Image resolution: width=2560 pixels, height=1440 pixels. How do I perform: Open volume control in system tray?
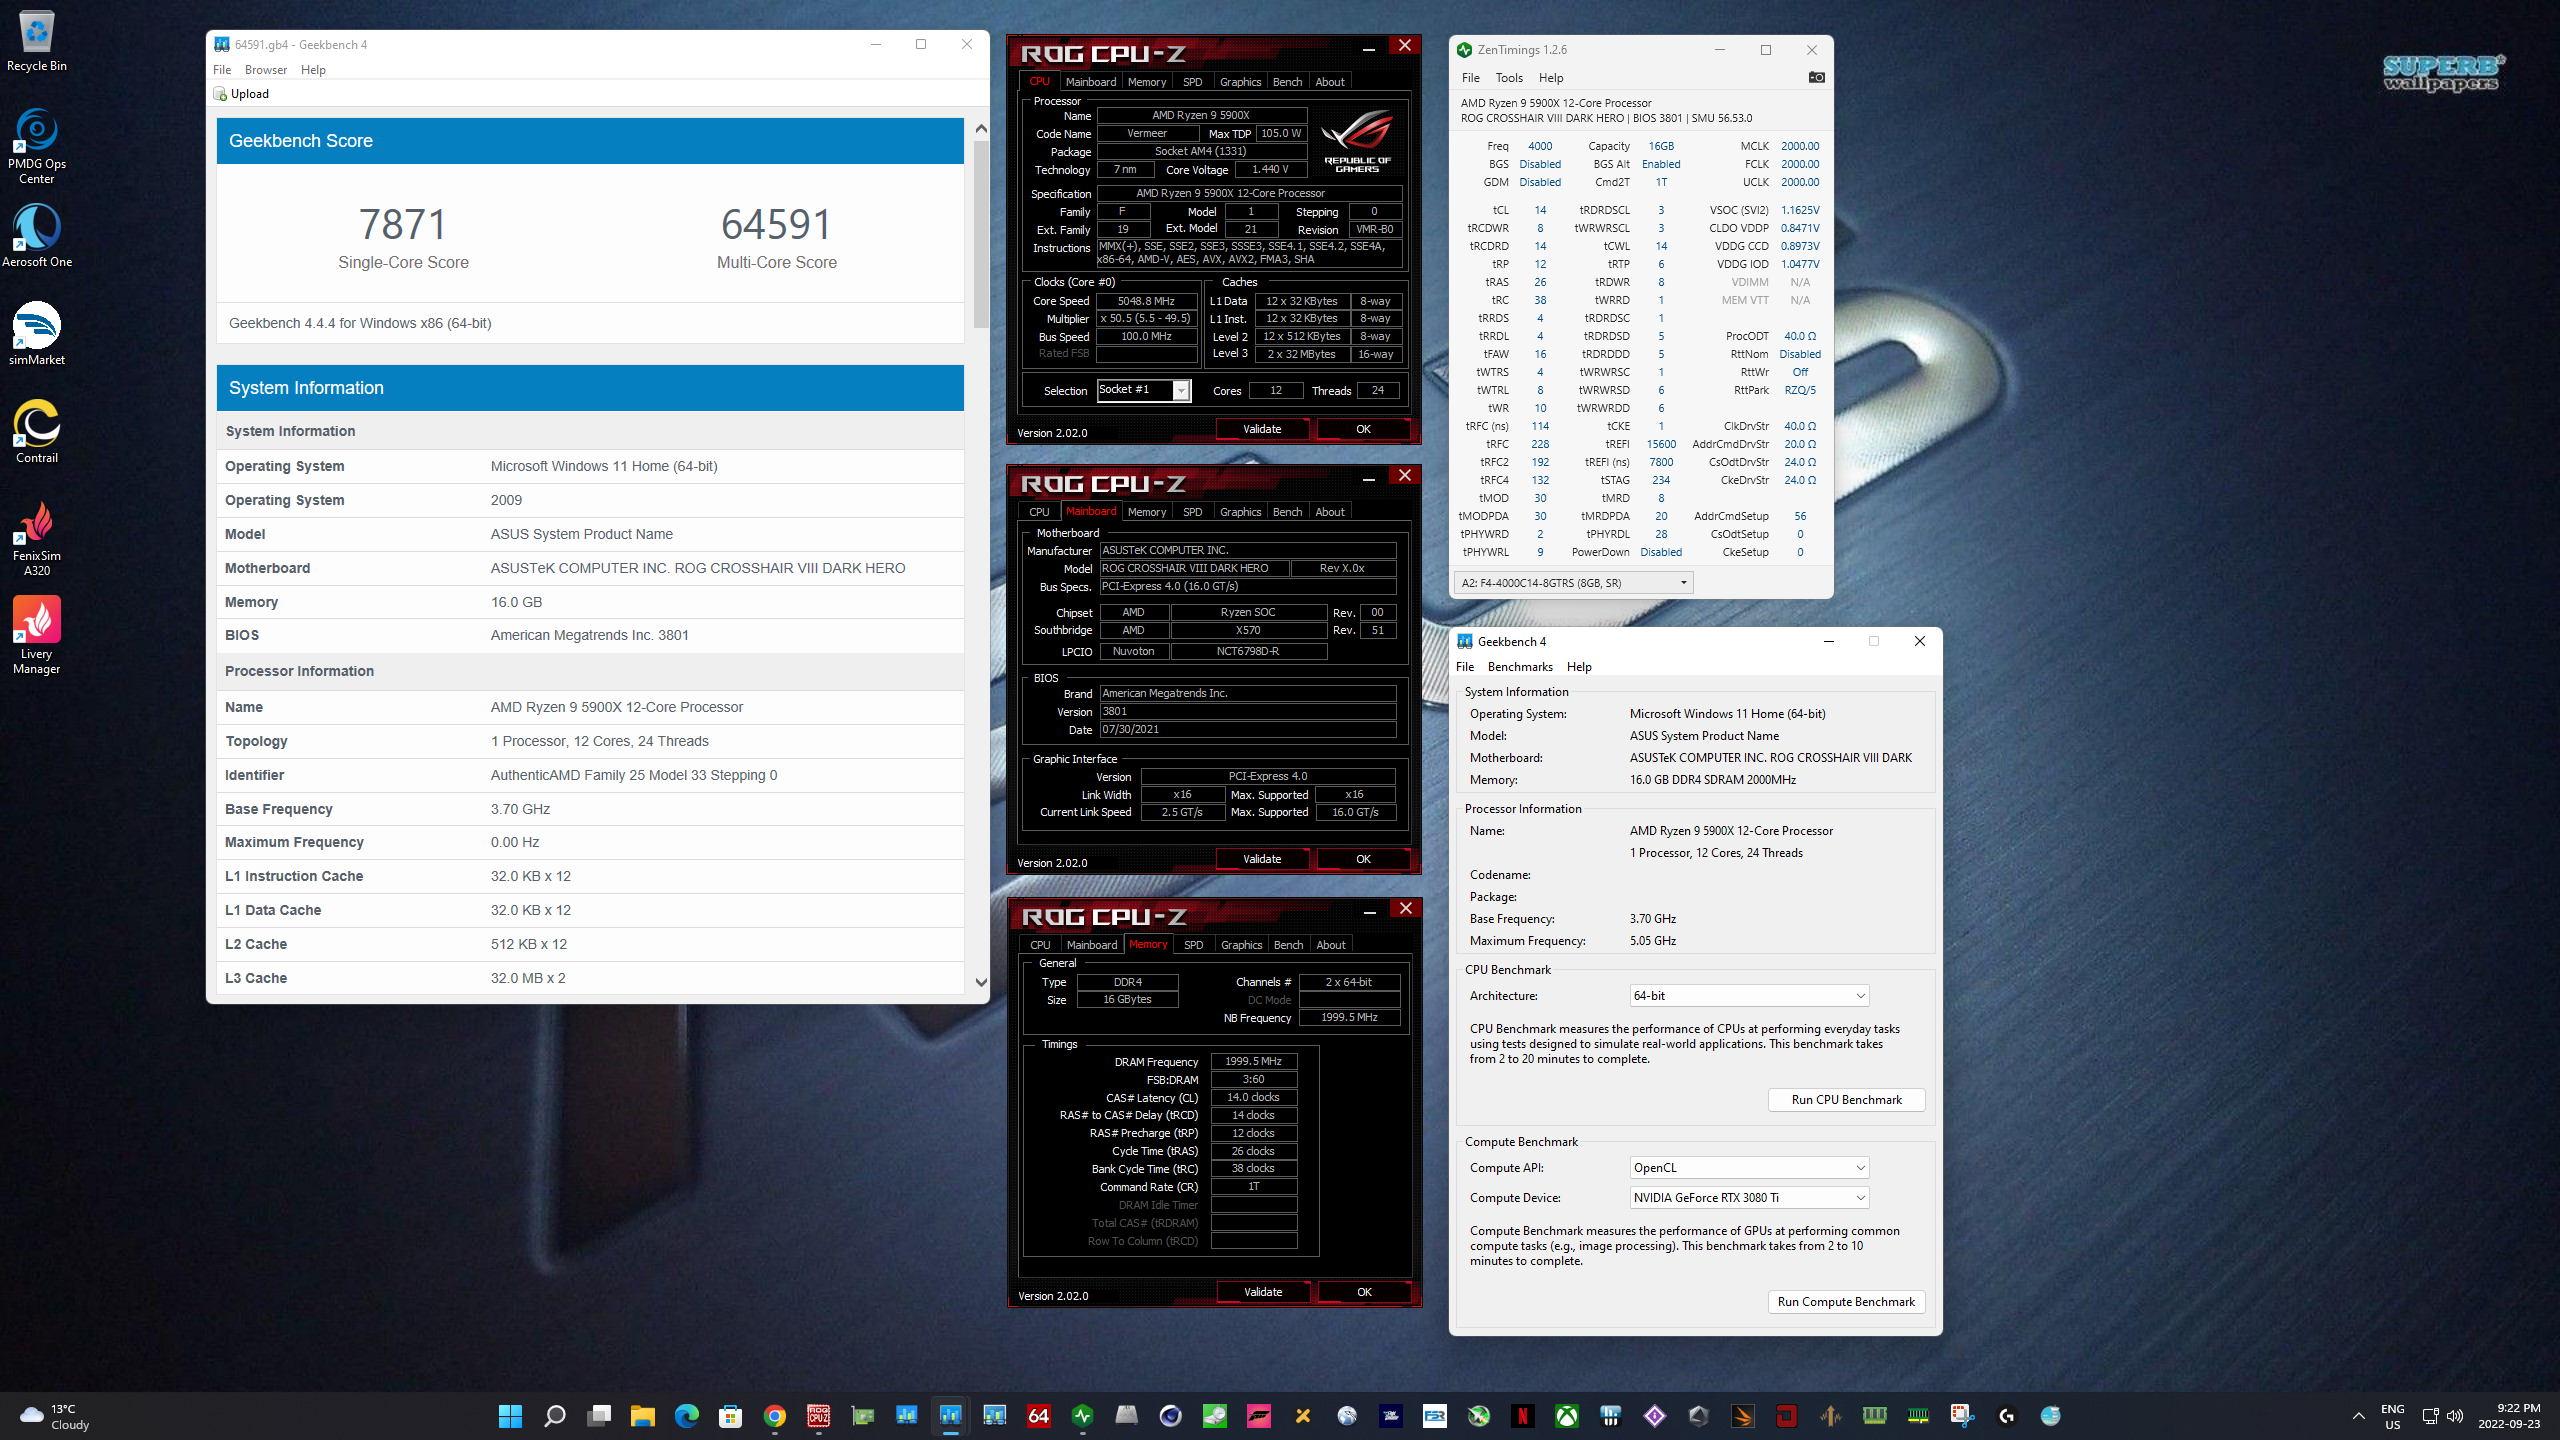pos(2455,1416)
